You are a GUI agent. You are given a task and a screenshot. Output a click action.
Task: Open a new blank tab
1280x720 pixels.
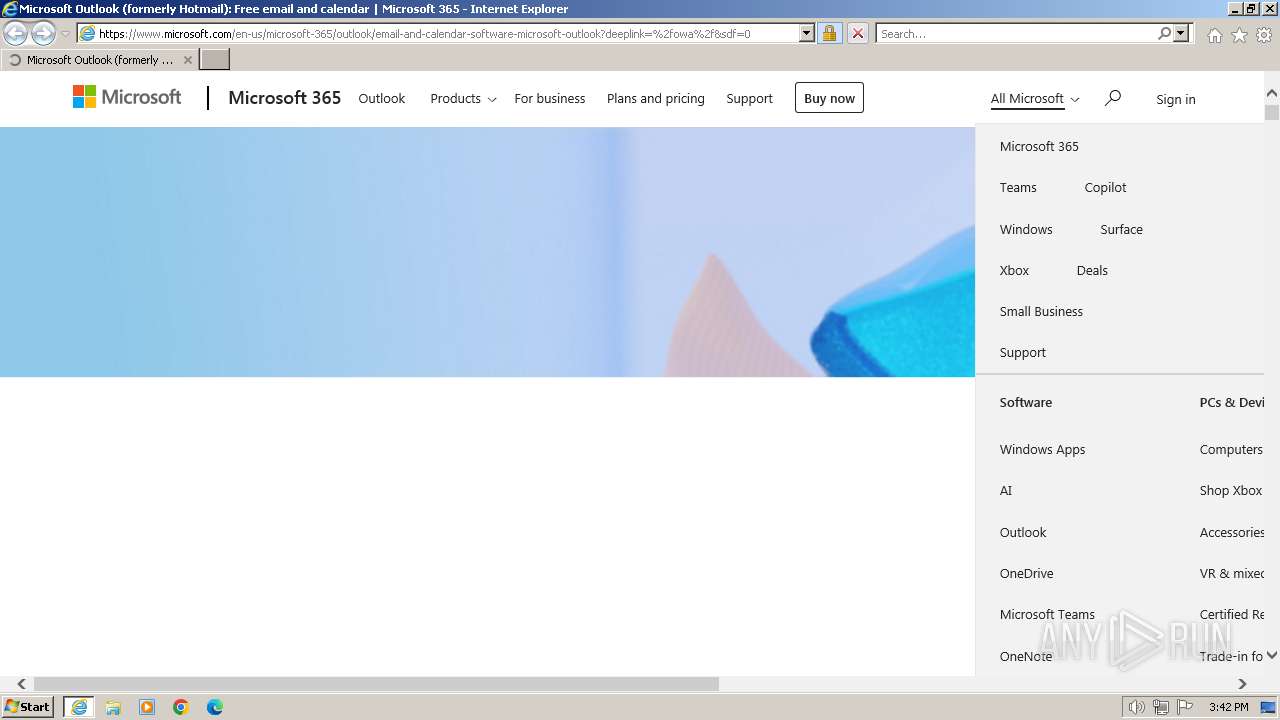(x=215, y=59)
